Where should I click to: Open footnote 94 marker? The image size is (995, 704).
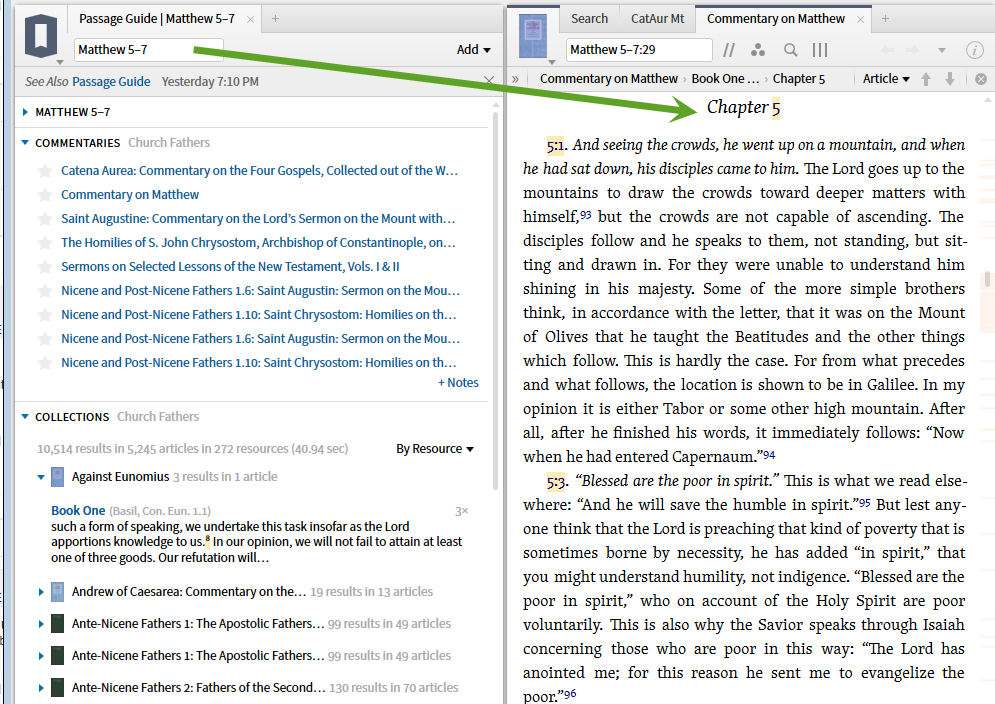[x=769, y=455]
